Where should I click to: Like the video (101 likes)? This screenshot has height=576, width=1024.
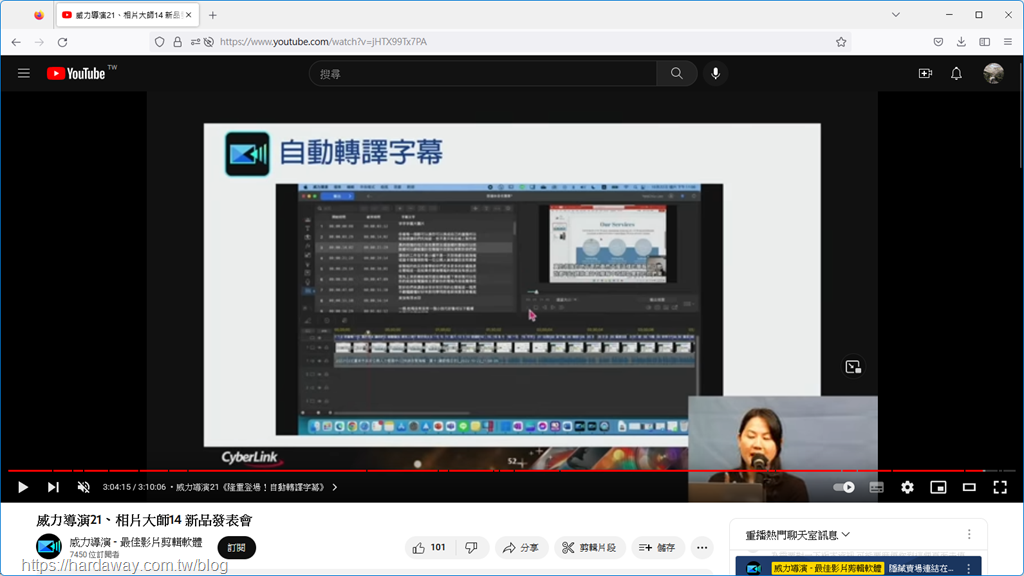click(x=429, y=547)
